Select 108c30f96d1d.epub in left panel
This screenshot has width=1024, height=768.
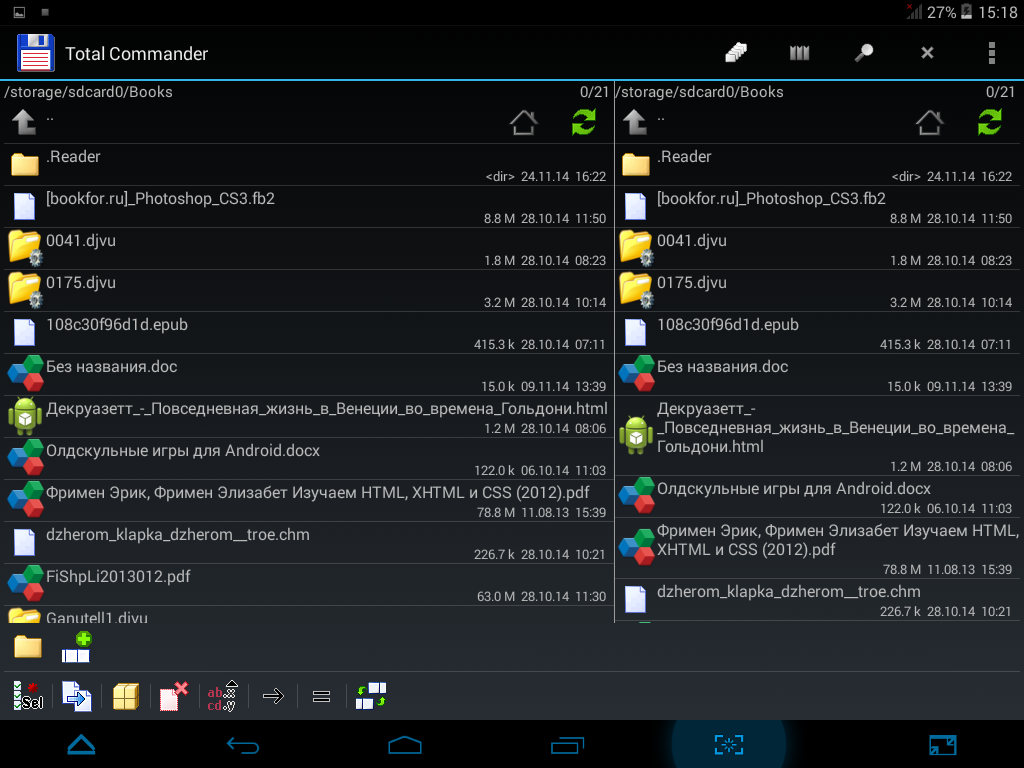click(x=308, y=333)
